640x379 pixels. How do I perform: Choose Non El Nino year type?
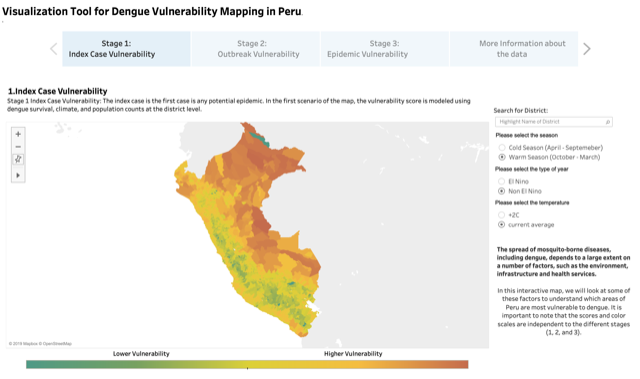[x=502, y=191]
